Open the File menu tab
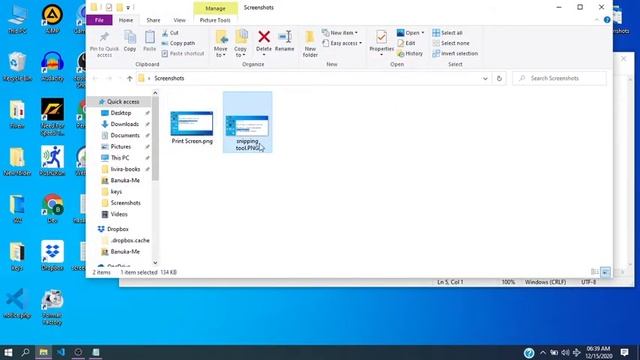Screen dimensions: 640x360 click(x=99, y=20)
